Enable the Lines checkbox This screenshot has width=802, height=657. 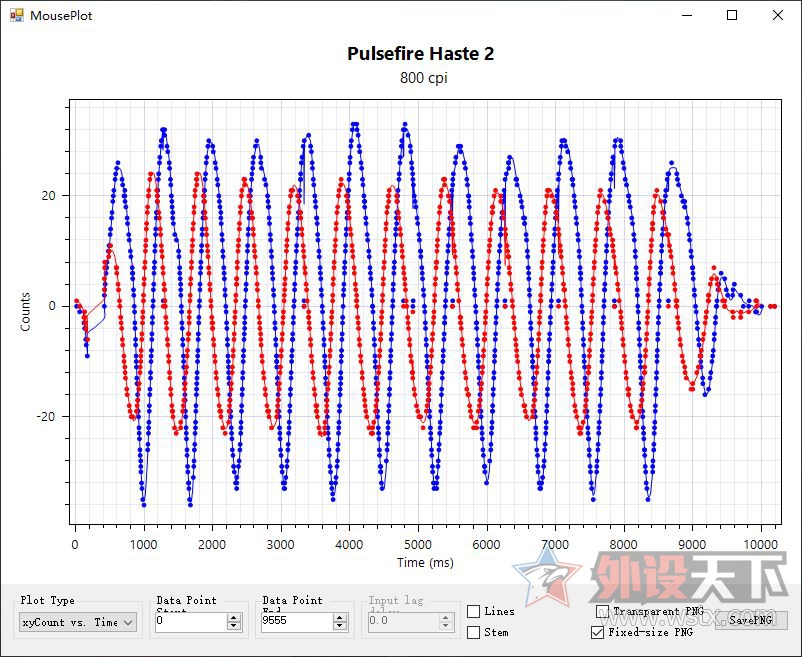[474, 611]
